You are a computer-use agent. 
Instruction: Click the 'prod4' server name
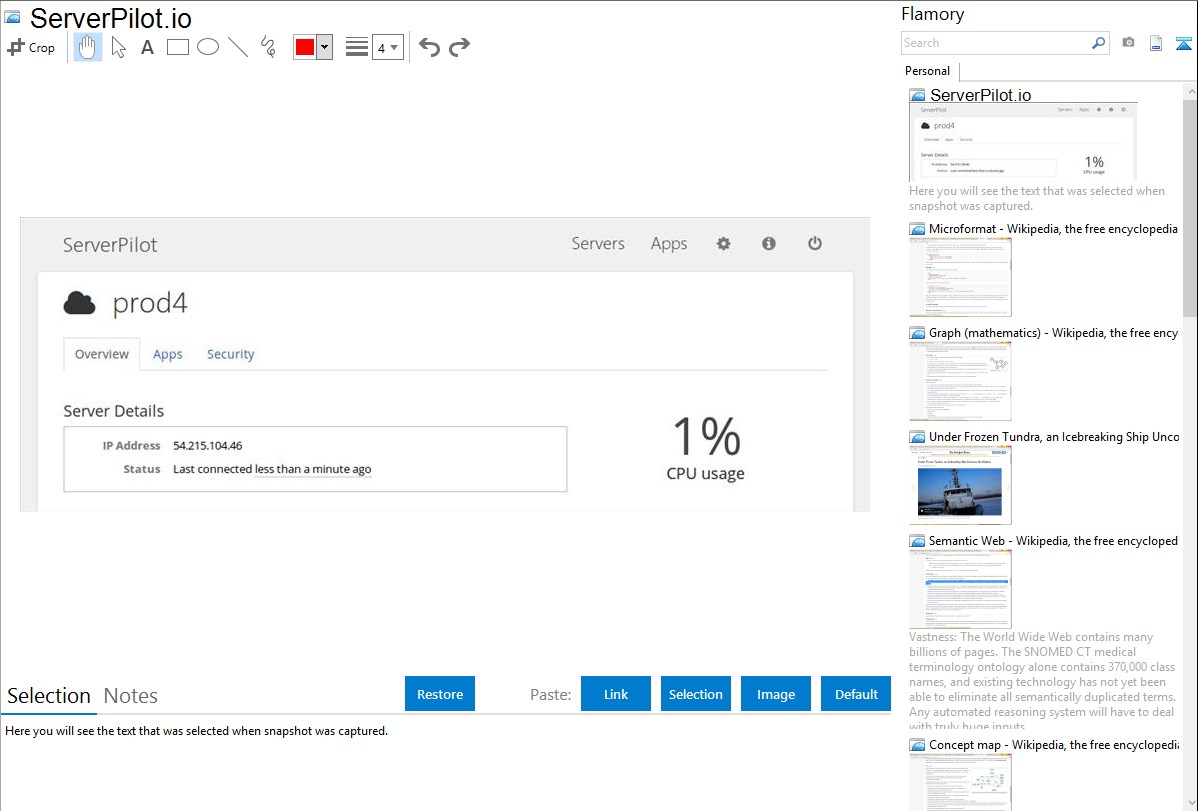150,303
